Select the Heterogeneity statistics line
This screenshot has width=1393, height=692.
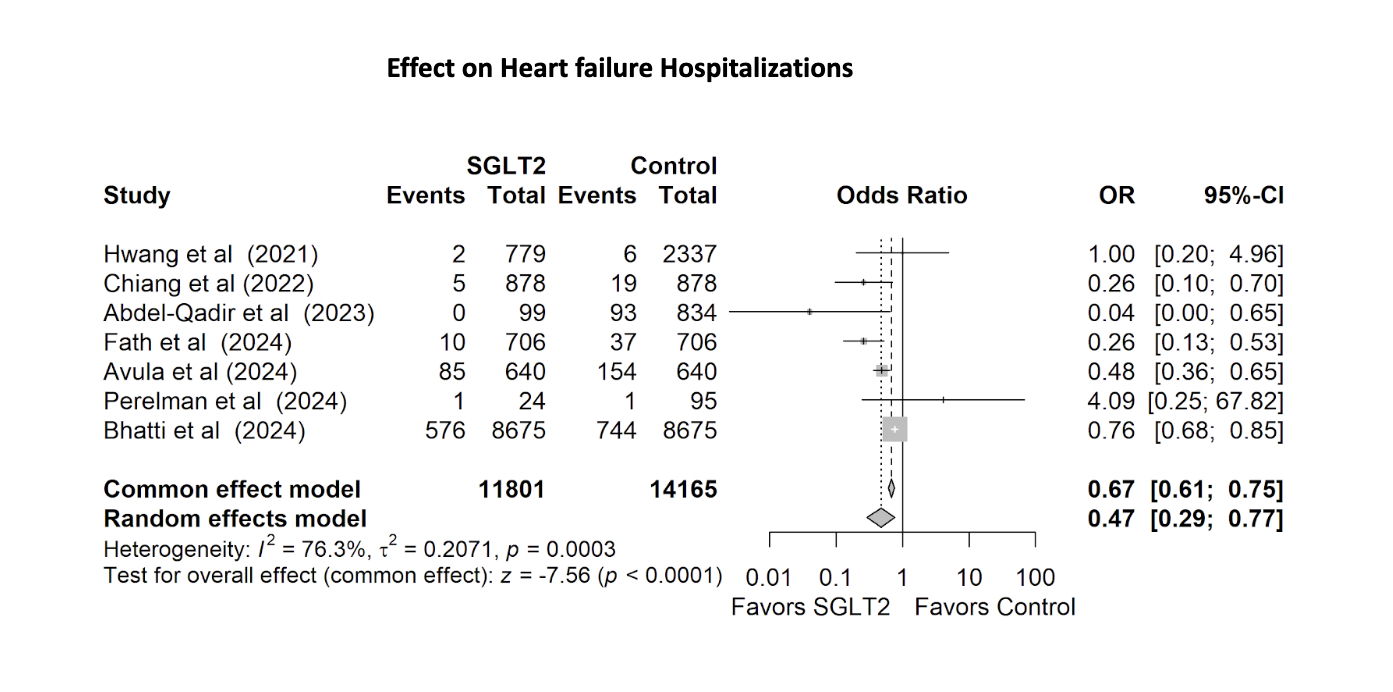[x=359, y=549]
